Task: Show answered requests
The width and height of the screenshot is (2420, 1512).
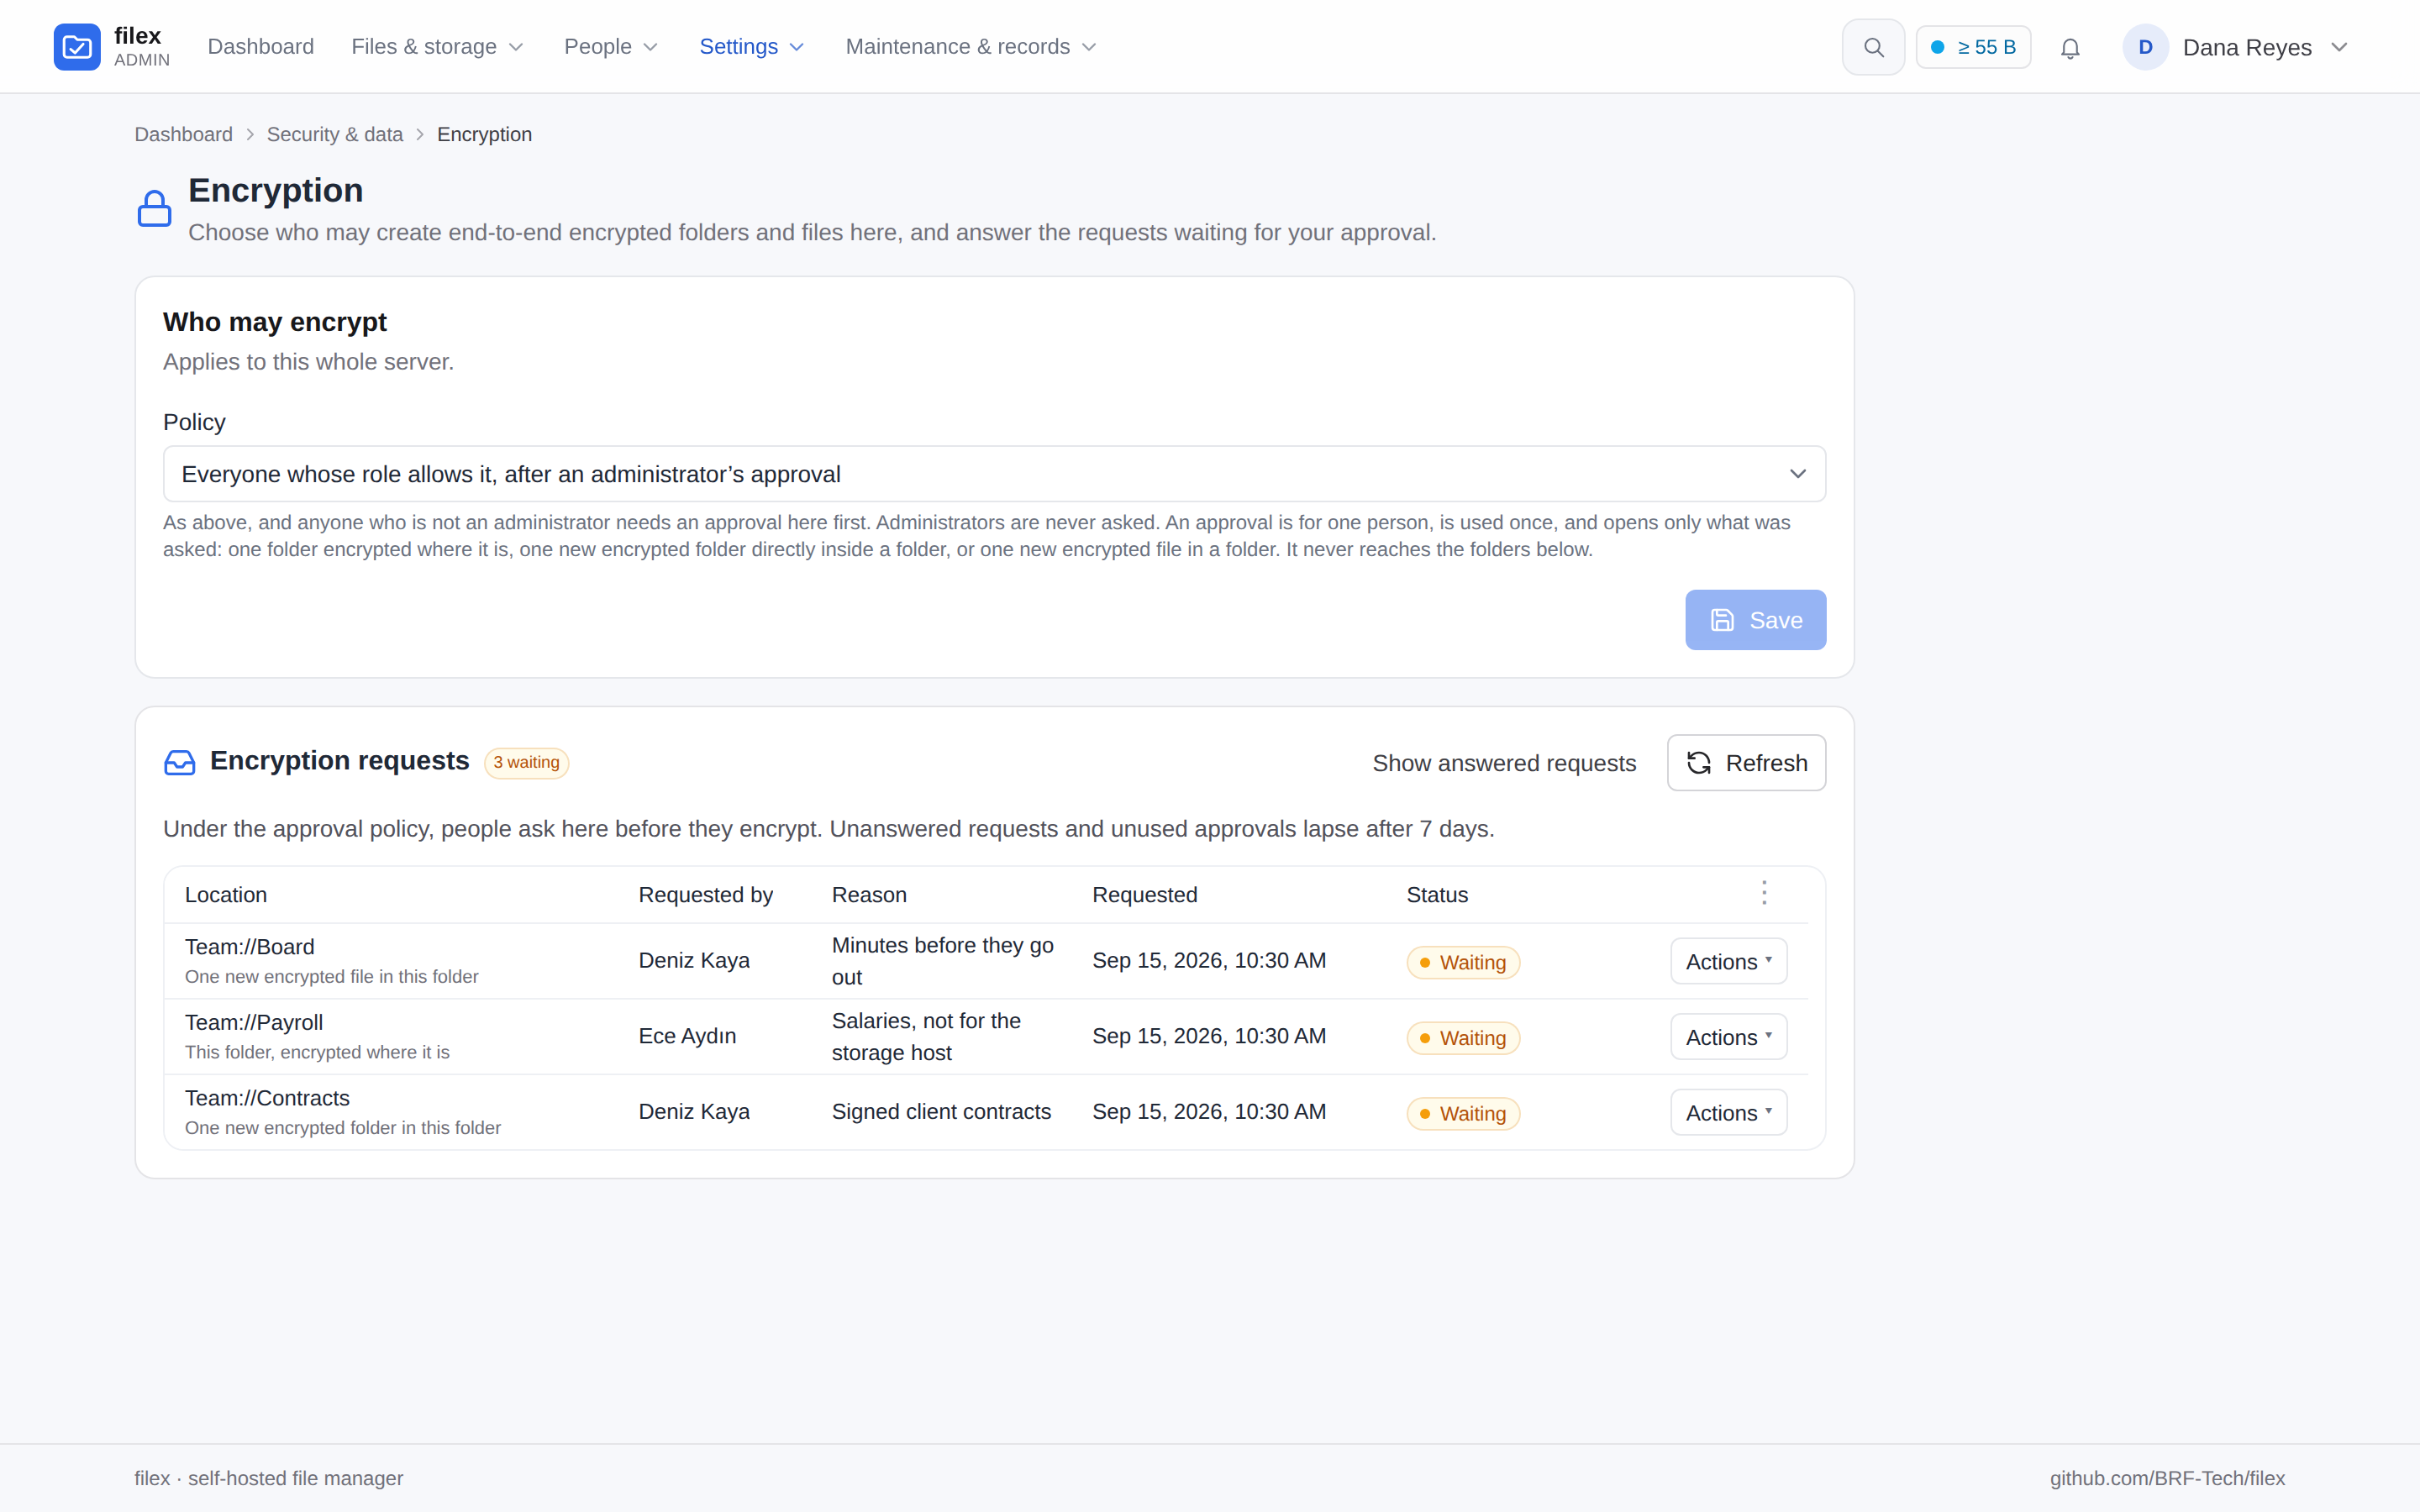Action: 1504,763
